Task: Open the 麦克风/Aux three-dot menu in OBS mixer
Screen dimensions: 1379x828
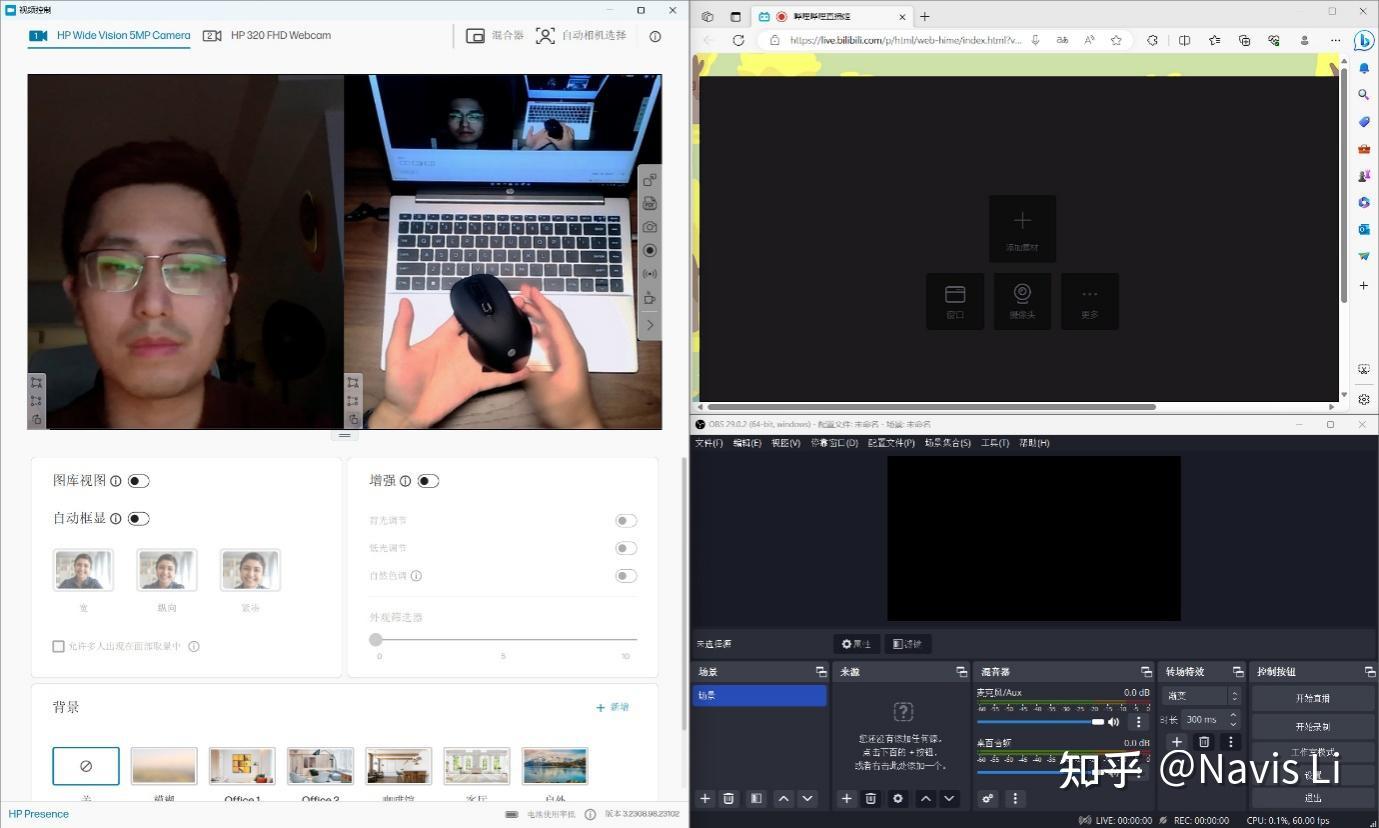Action: point(1138,722)
